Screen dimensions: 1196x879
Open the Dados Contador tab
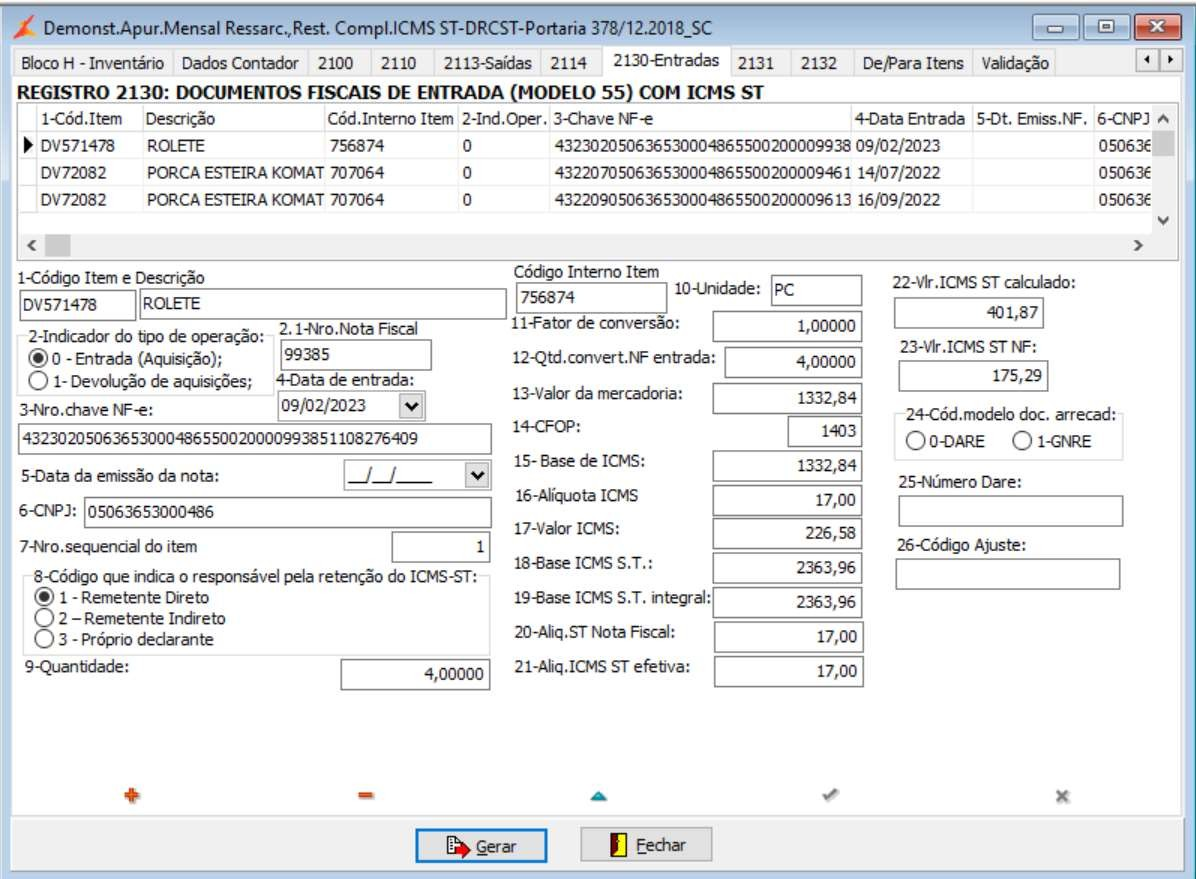240,63
